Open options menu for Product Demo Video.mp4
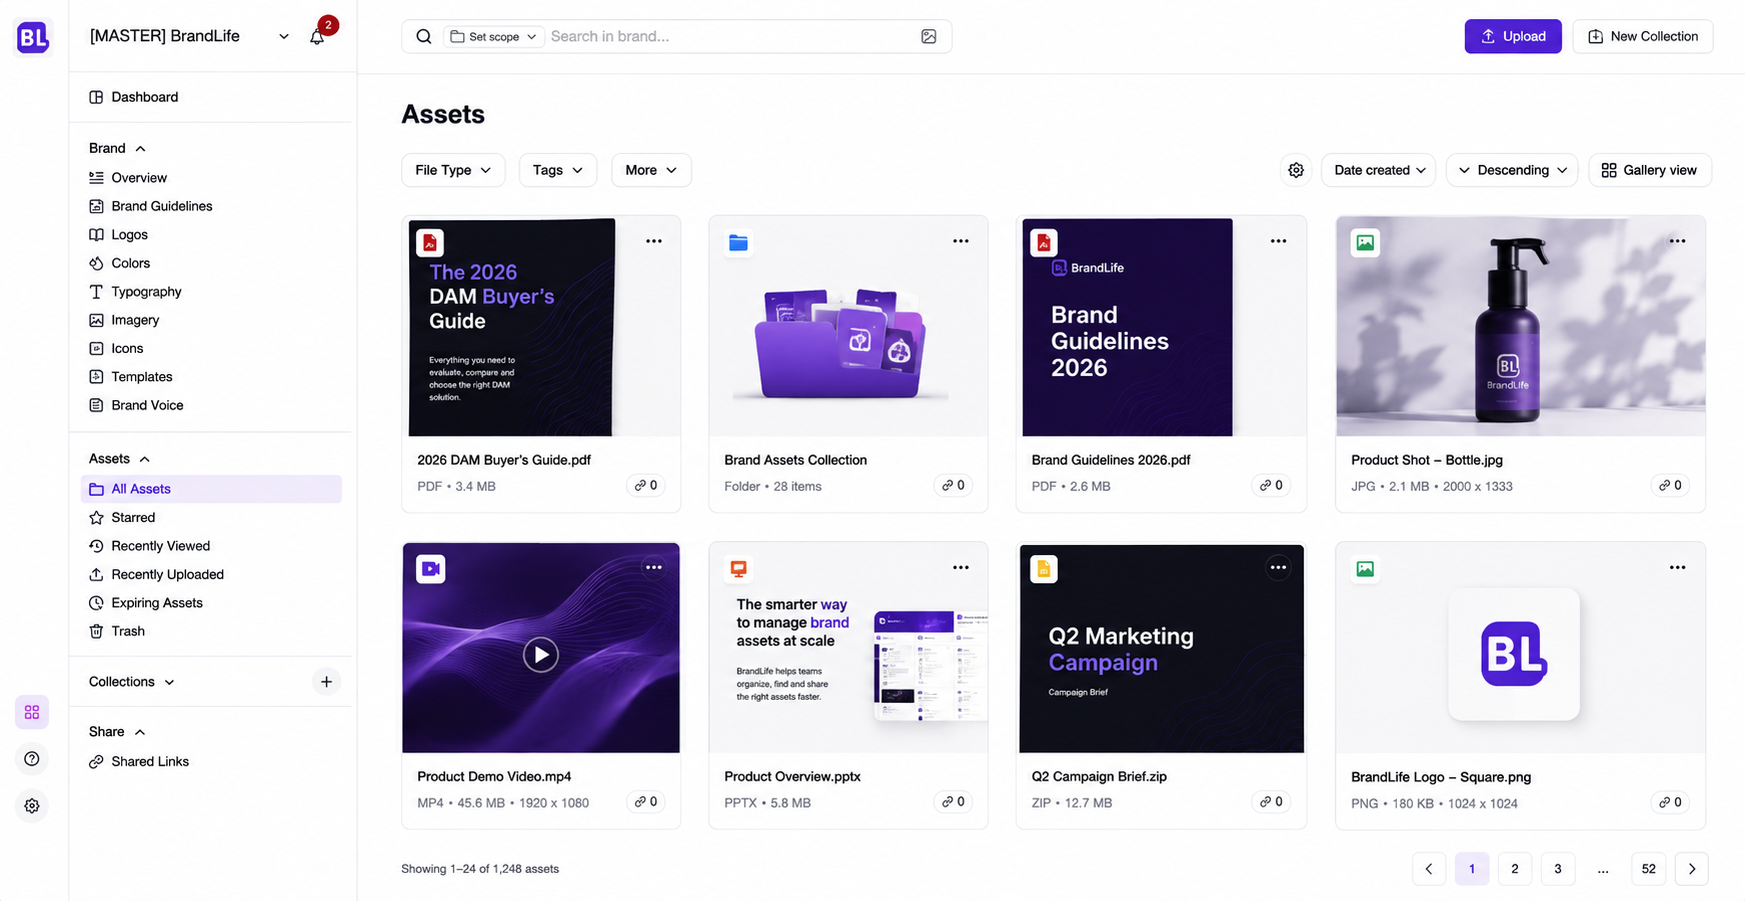This screenshot has width=1745, height=901. [x=654, y=567]
